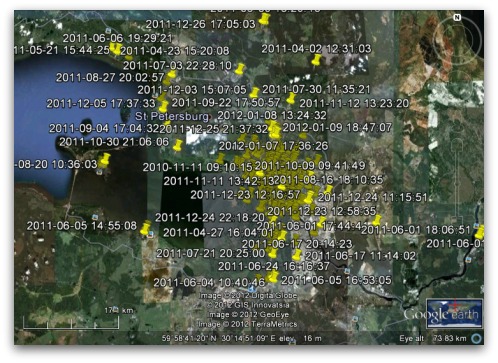This screenshot has width=498, height=363.
Task: Select pushpin at 2011-06-17 11:14:02
Action: click(296, 255)
